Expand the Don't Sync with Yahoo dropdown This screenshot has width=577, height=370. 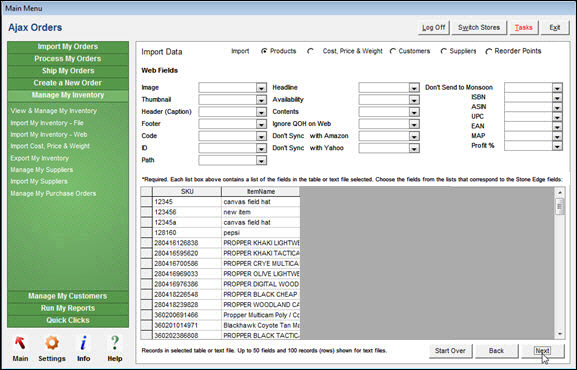point(414,148)
